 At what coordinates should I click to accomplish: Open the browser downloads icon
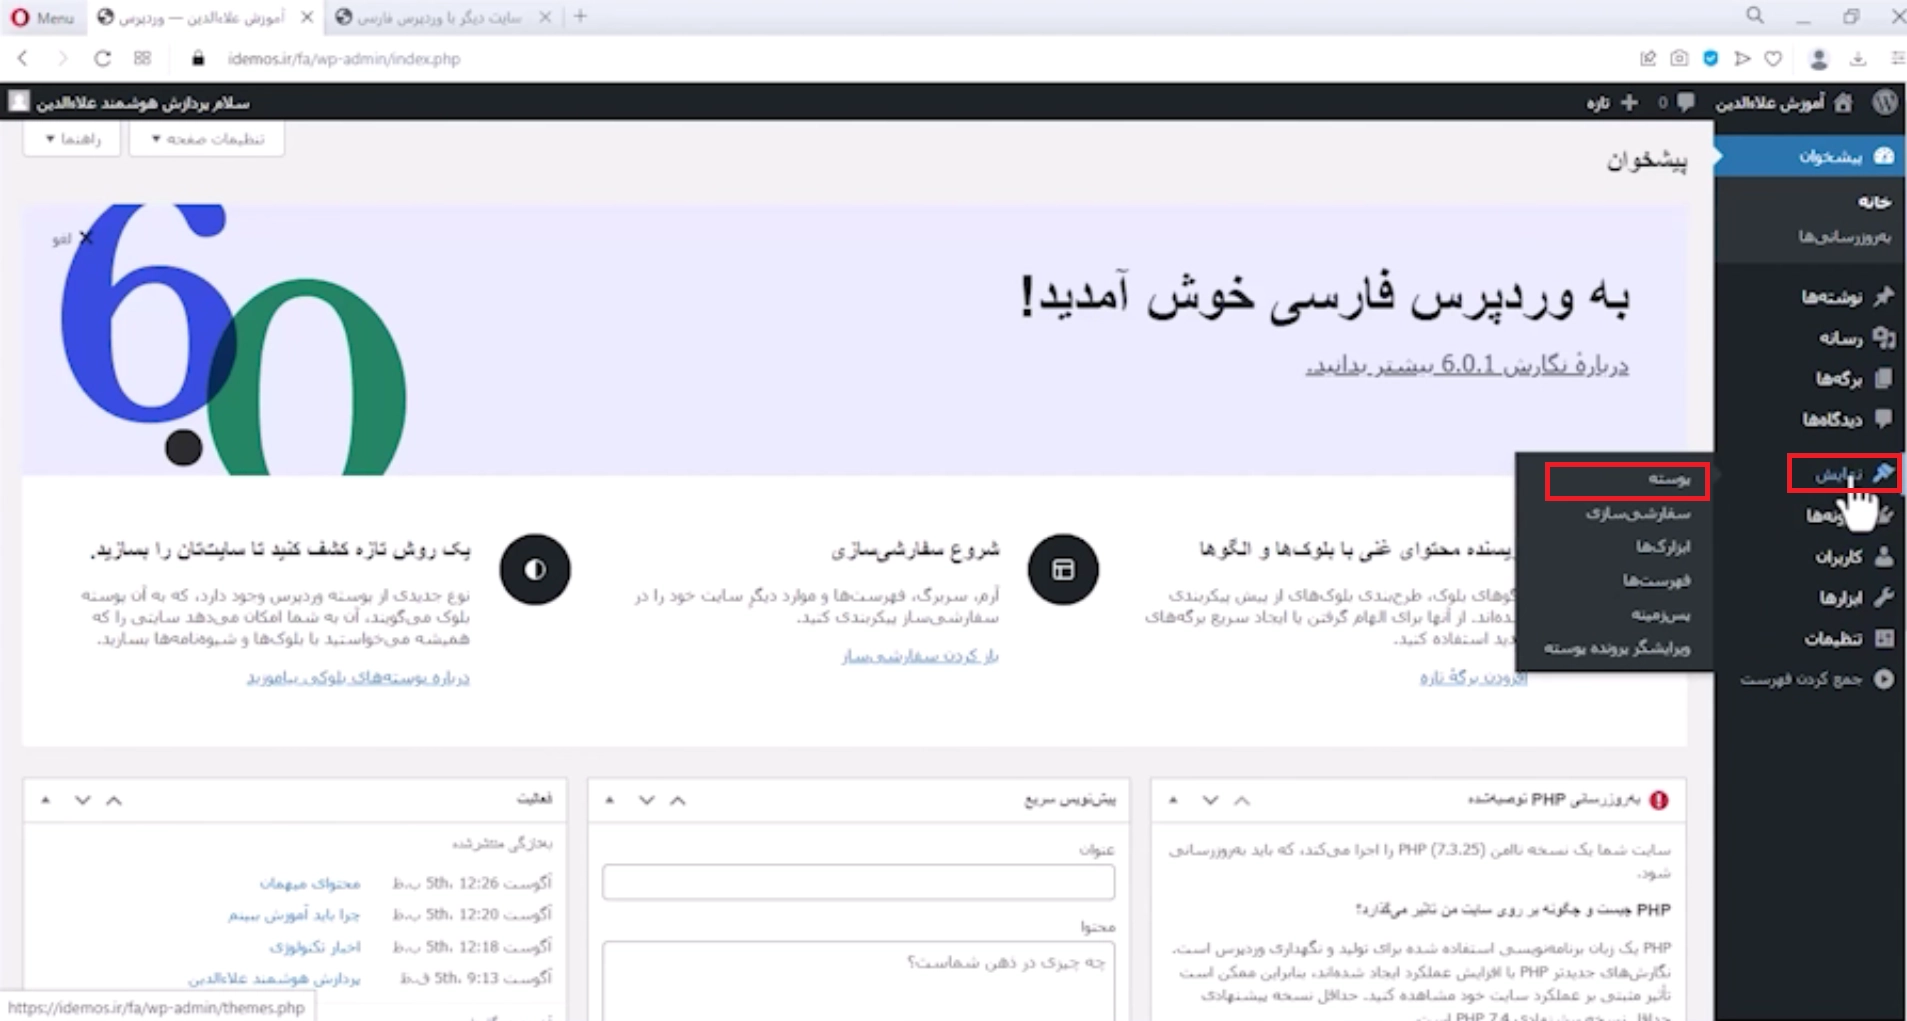pyautogui.click(x=1858, y=59)
